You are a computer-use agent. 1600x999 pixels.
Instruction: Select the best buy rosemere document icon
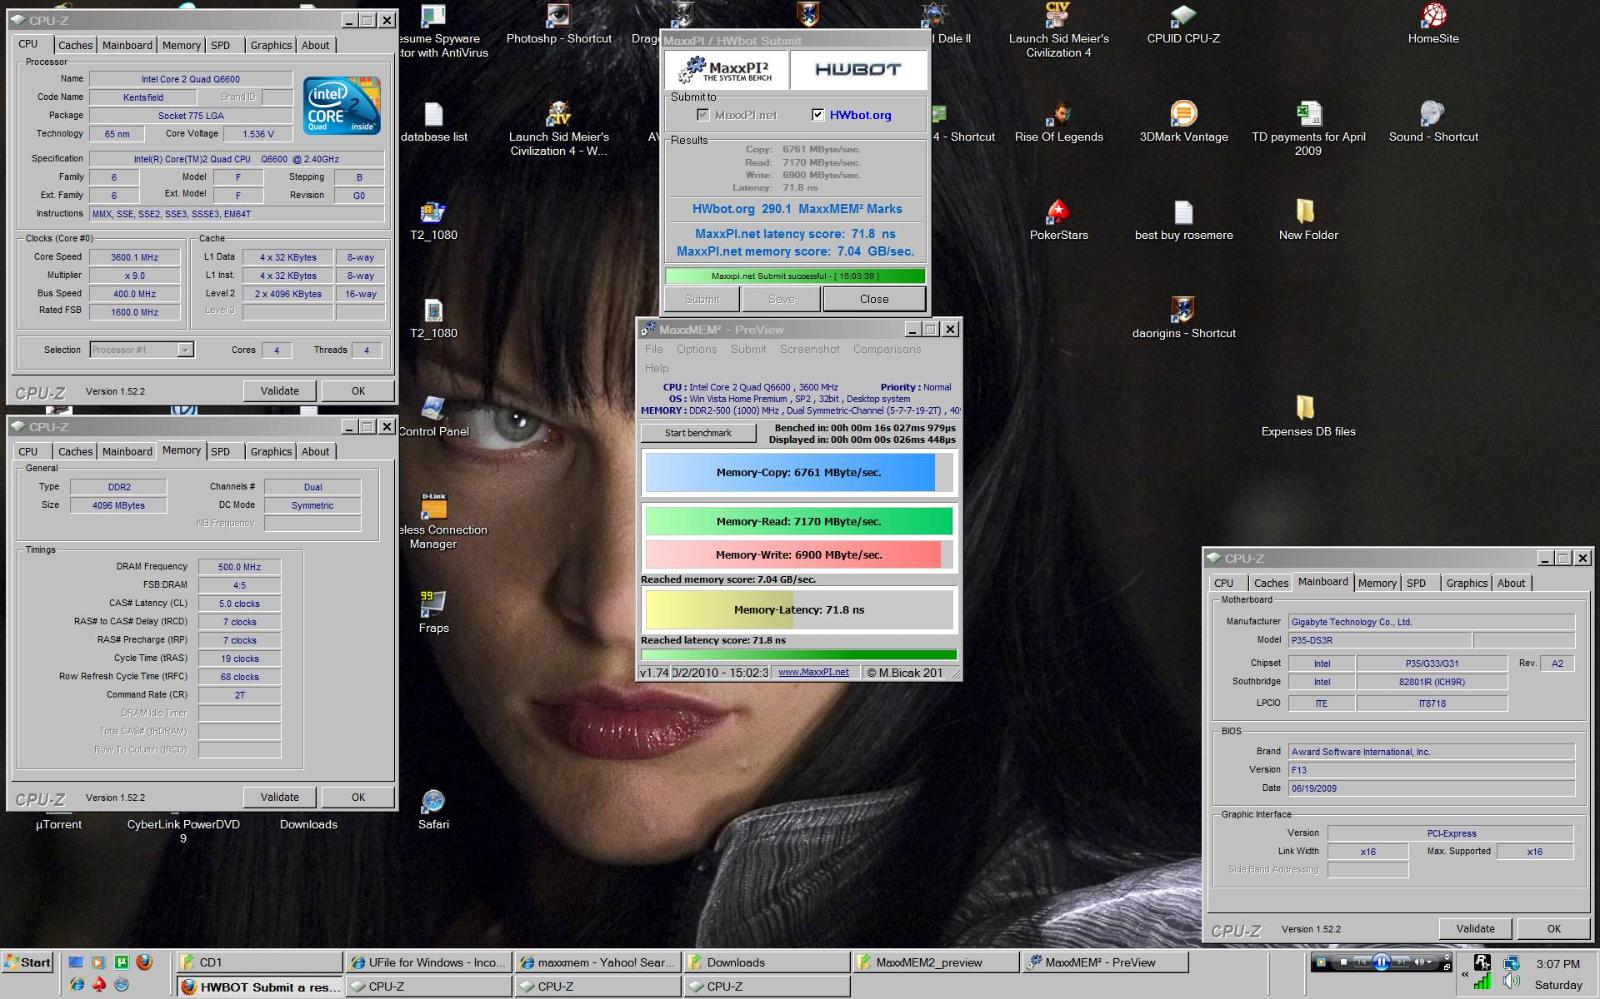(1184, 221)
